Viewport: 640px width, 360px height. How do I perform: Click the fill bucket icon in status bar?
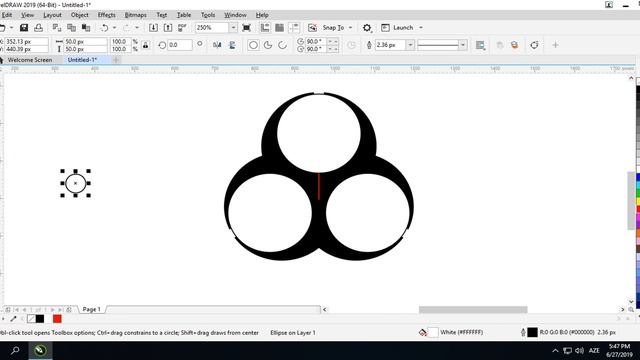click(422, 333)
